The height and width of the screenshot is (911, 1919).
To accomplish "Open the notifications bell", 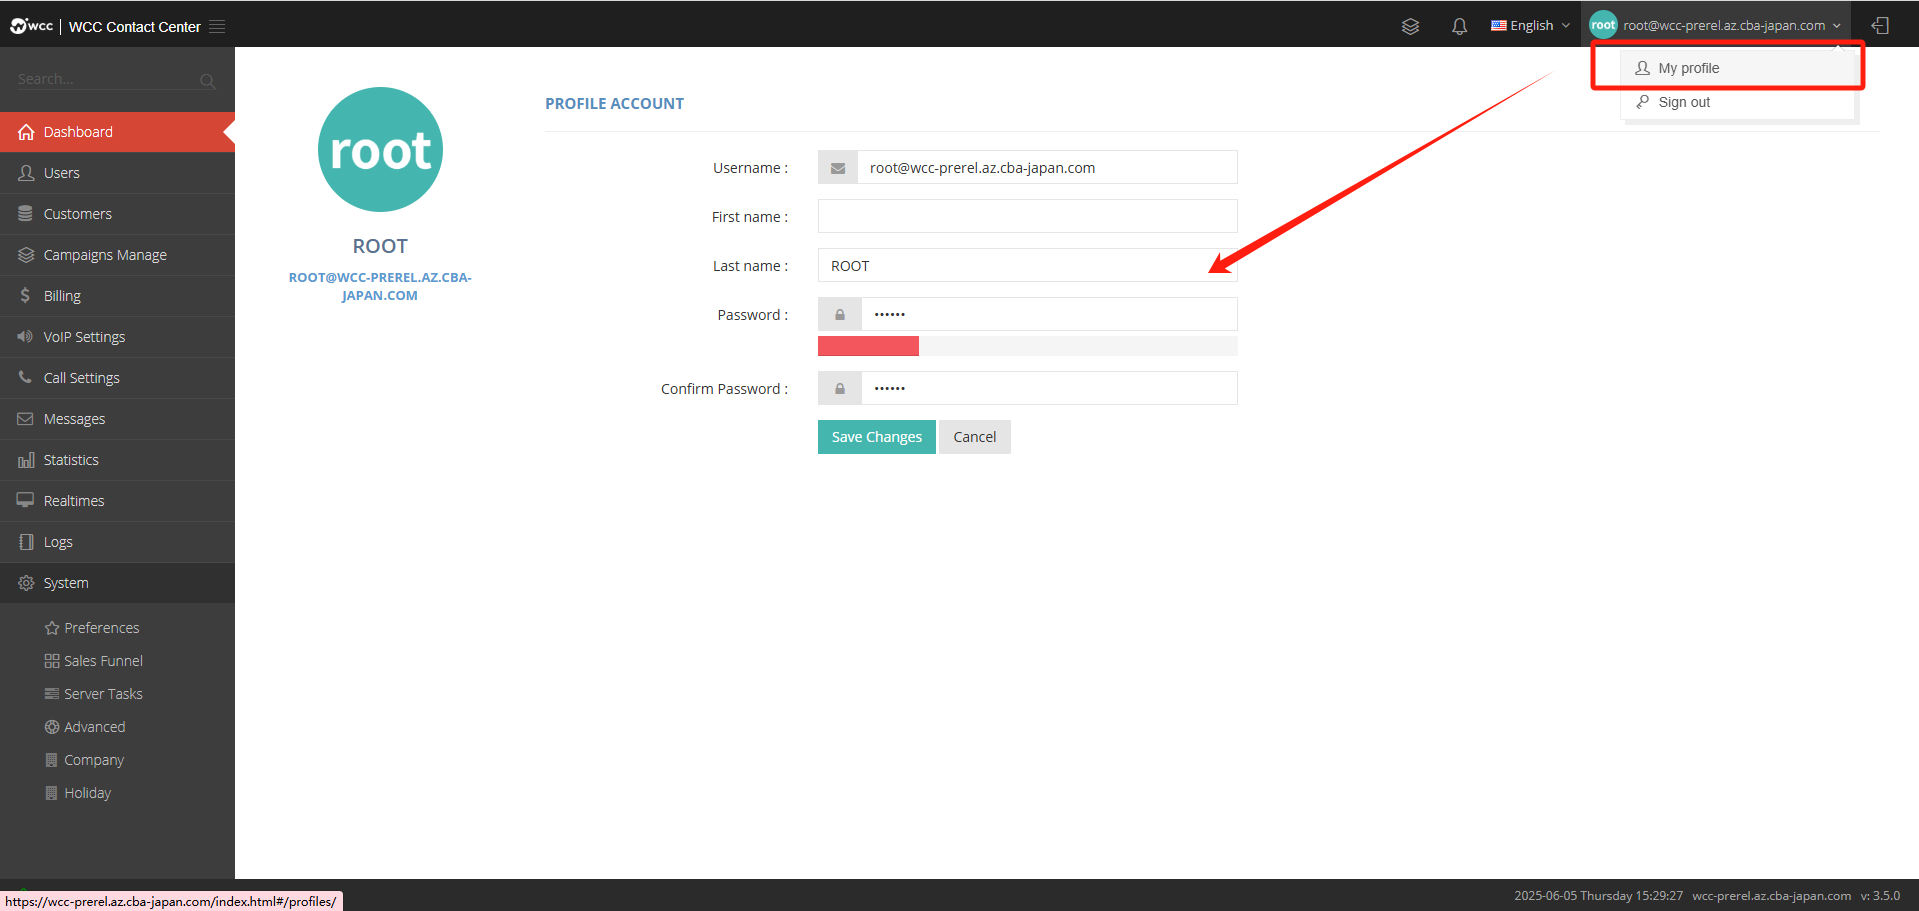I will (1459, 26).
